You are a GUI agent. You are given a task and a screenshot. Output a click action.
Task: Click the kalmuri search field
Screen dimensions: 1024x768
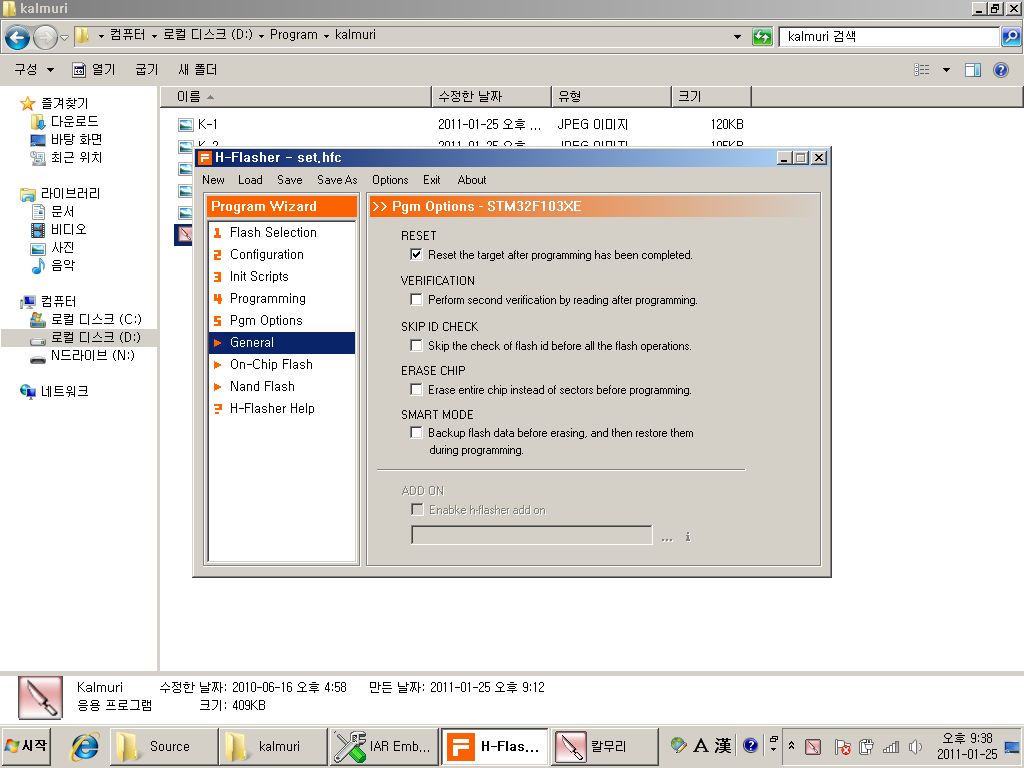[x=889, y=37]
